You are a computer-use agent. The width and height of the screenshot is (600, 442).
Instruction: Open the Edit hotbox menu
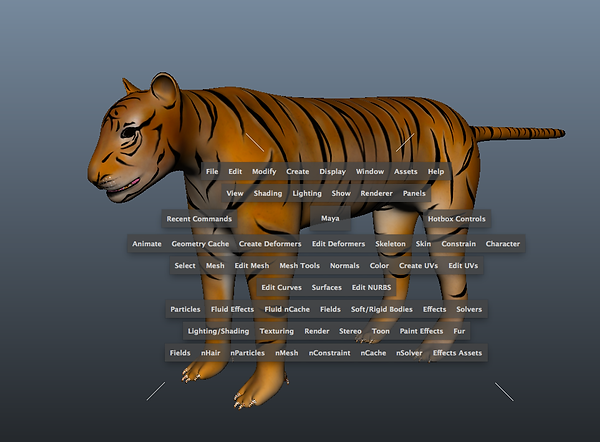pos(235,171)
